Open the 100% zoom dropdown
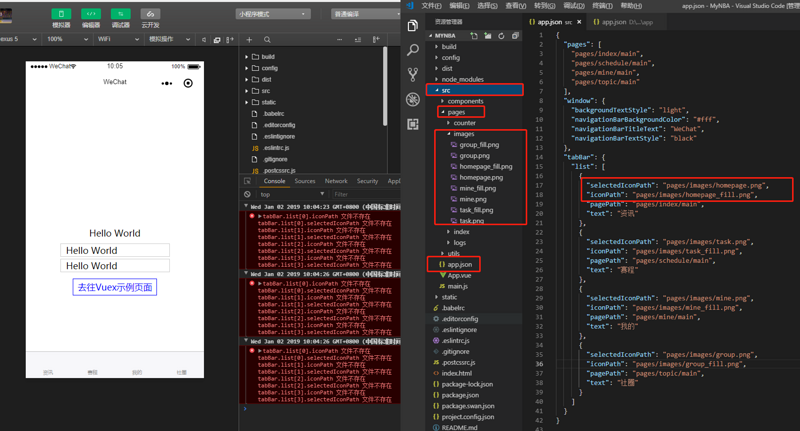The width and height of the screenshot is (800, 431). 67,39
